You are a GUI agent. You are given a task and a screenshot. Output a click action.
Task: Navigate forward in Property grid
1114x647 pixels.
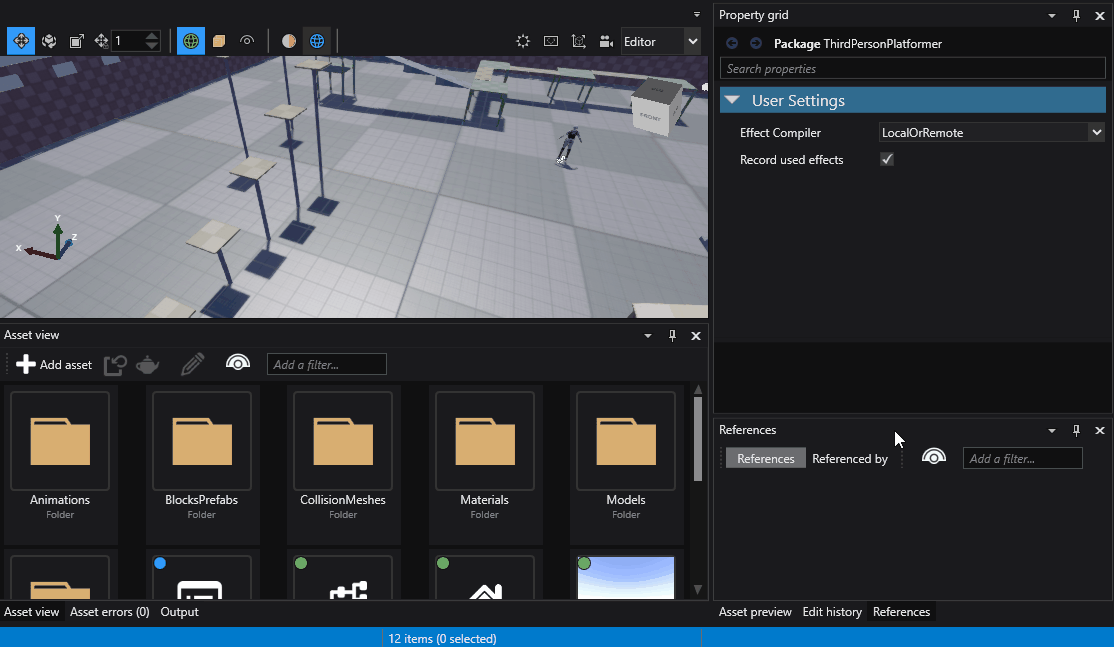[756, 43]
